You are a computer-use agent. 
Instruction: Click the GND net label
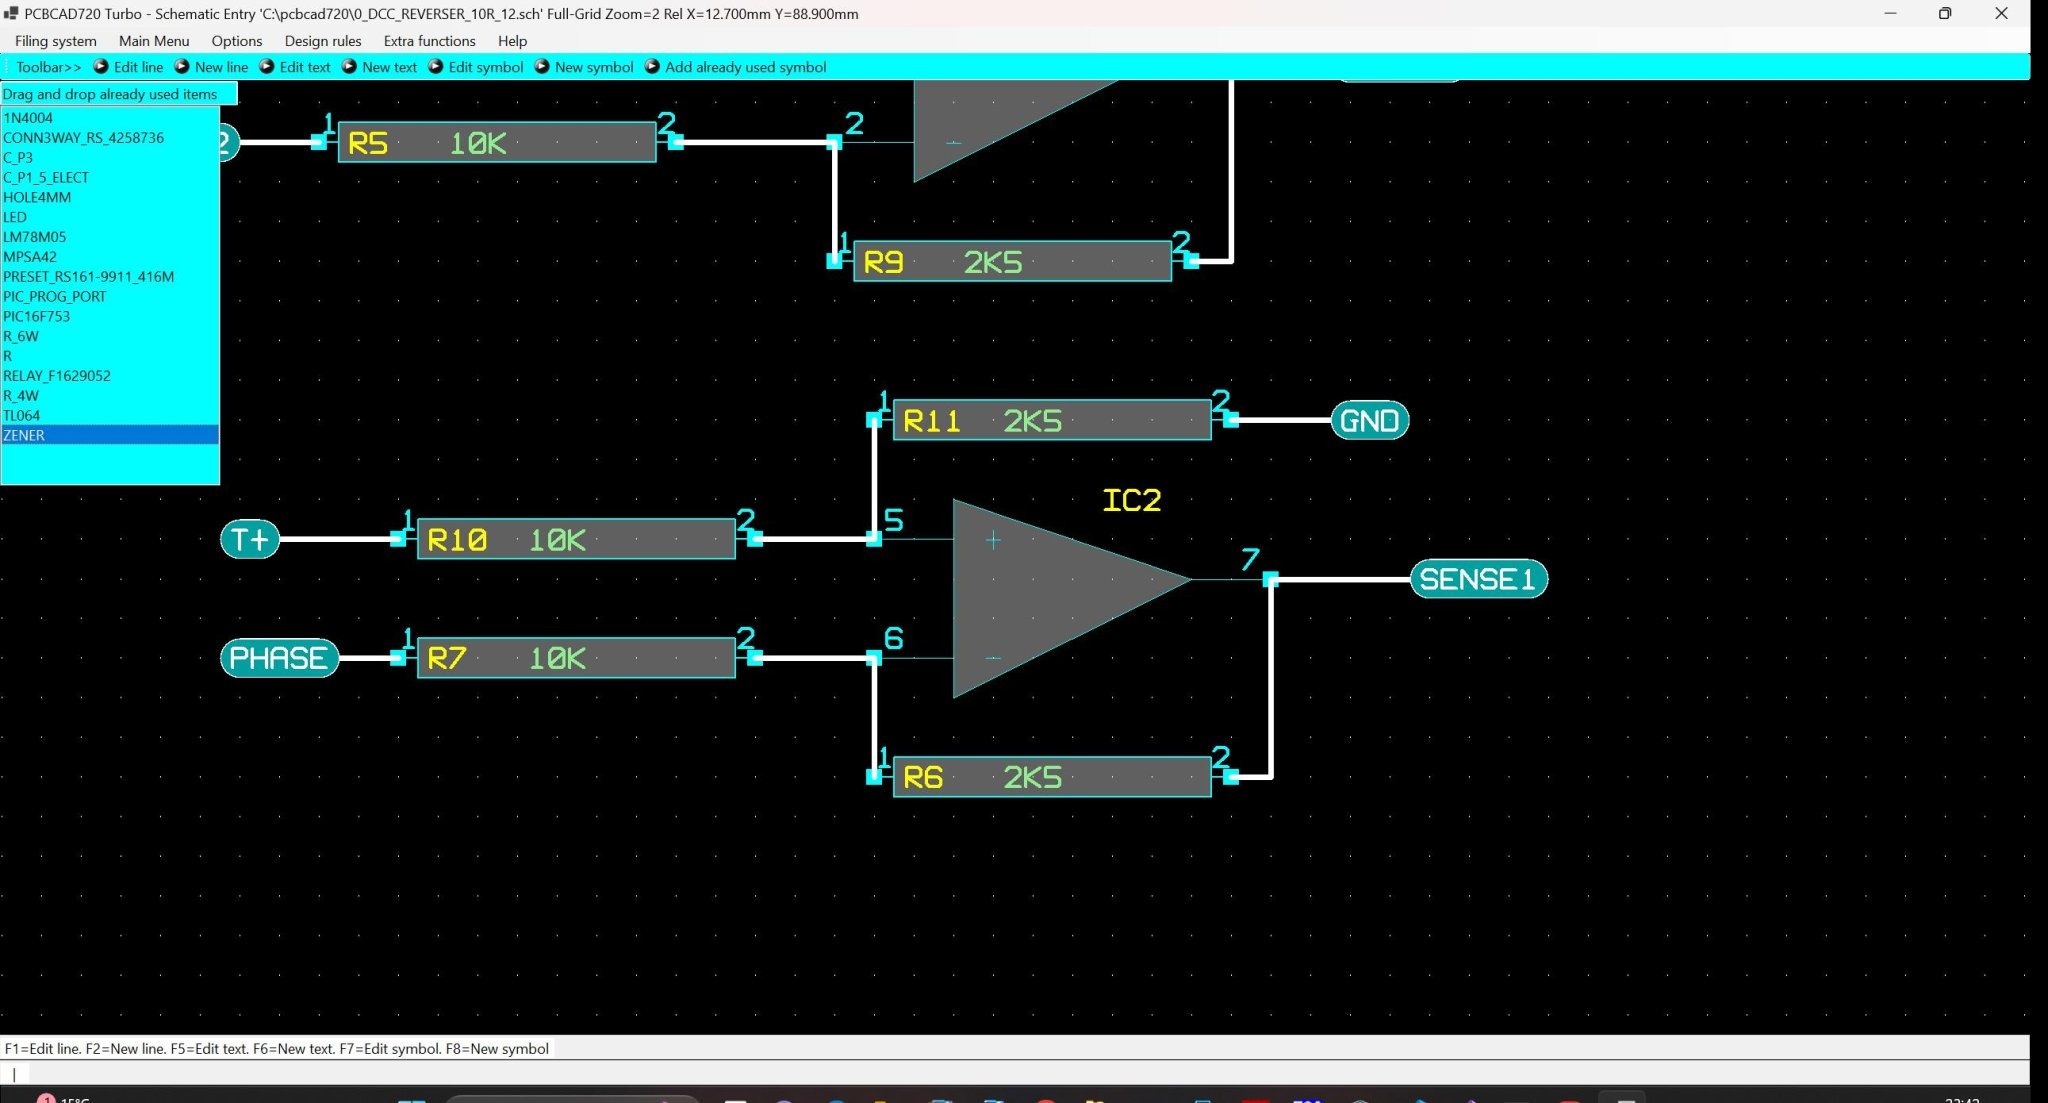pos(1369,420)
